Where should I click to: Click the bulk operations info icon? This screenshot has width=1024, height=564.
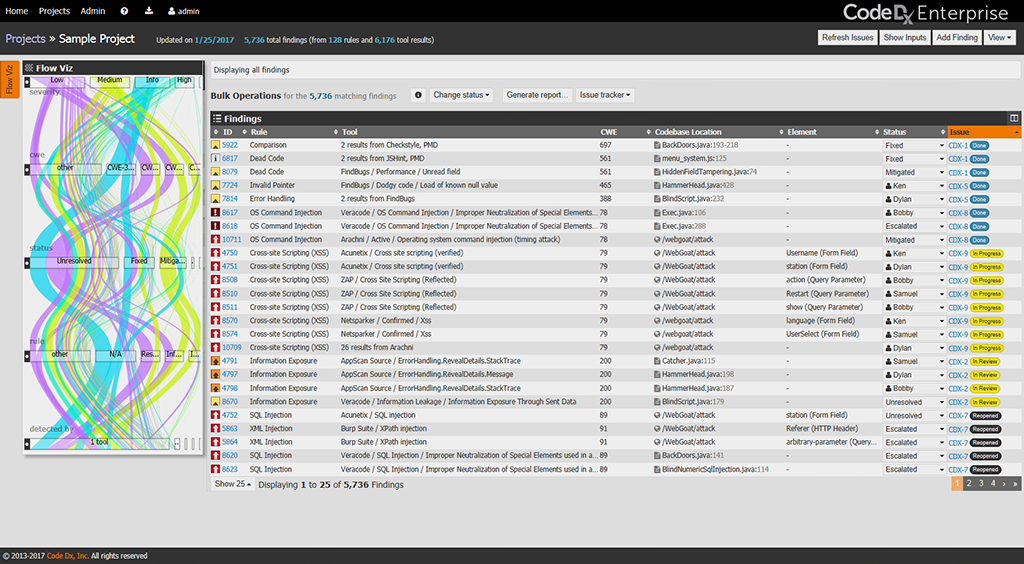click(x=418, y=95)
